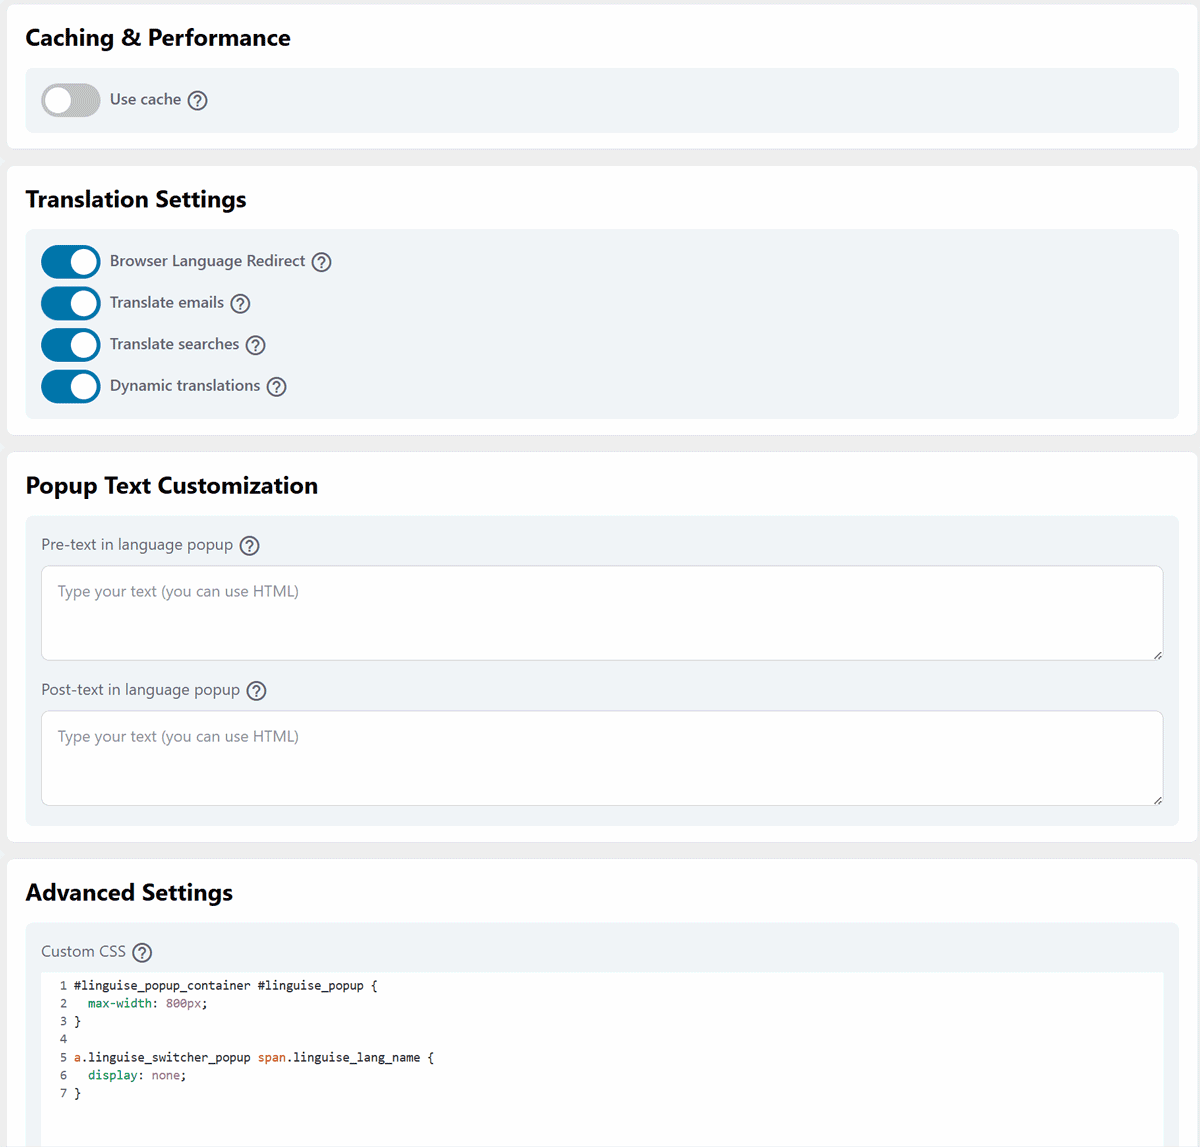Grab the Post-text textarea resize handle

tap(1157, 799)
